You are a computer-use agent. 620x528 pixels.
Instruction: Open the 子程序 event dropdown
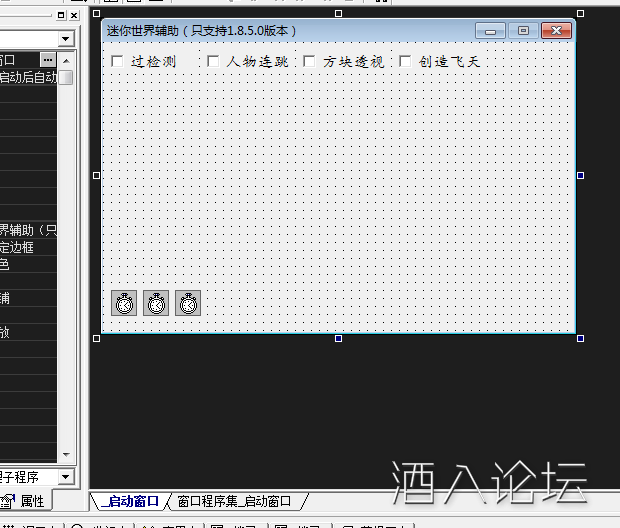coord(66,478)
